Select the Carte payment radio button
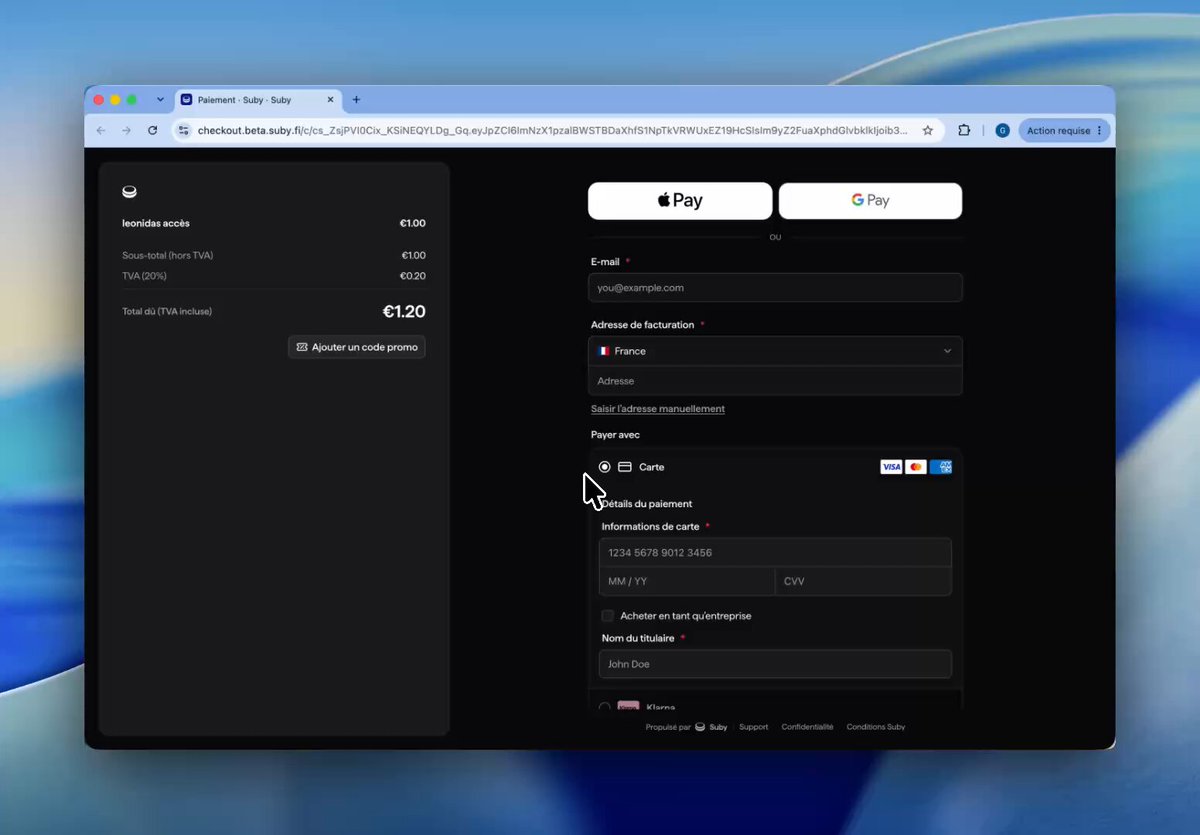 pyautogui.click(x=605, y=467)
